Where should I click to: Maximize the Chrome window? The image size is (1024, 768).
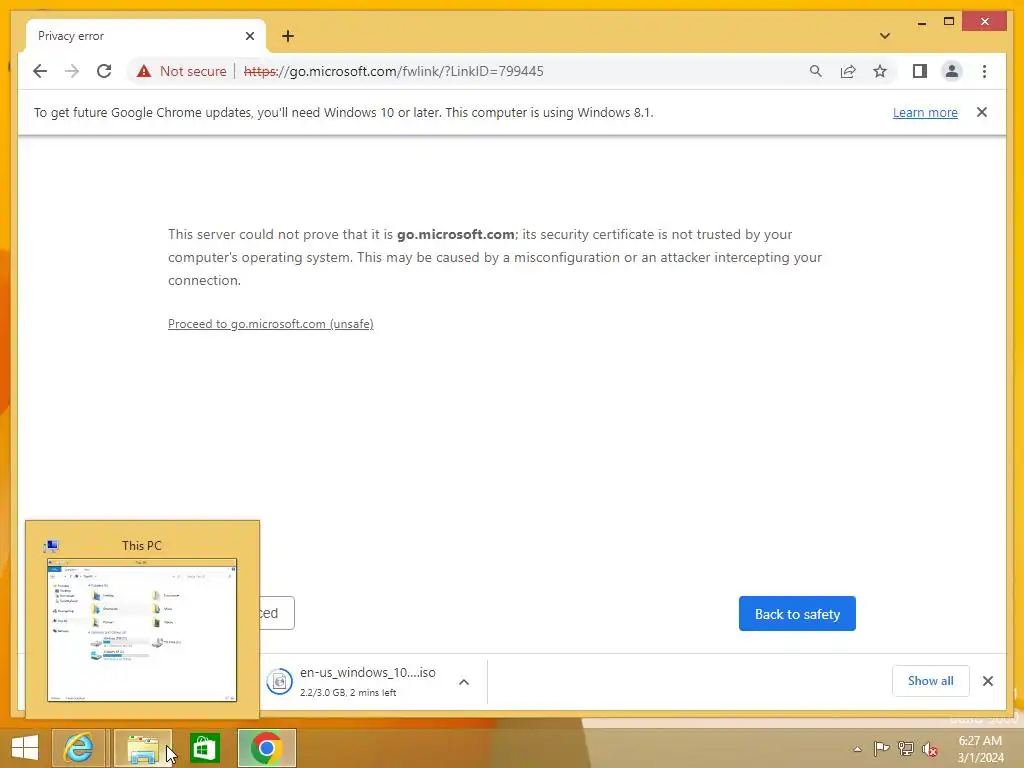click(x=949, y=22)
